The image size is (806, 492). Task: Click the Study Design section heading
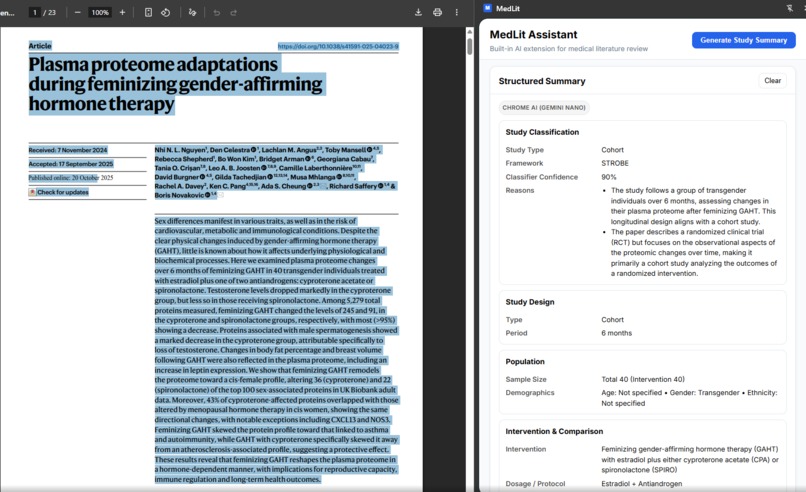(530, 302)
